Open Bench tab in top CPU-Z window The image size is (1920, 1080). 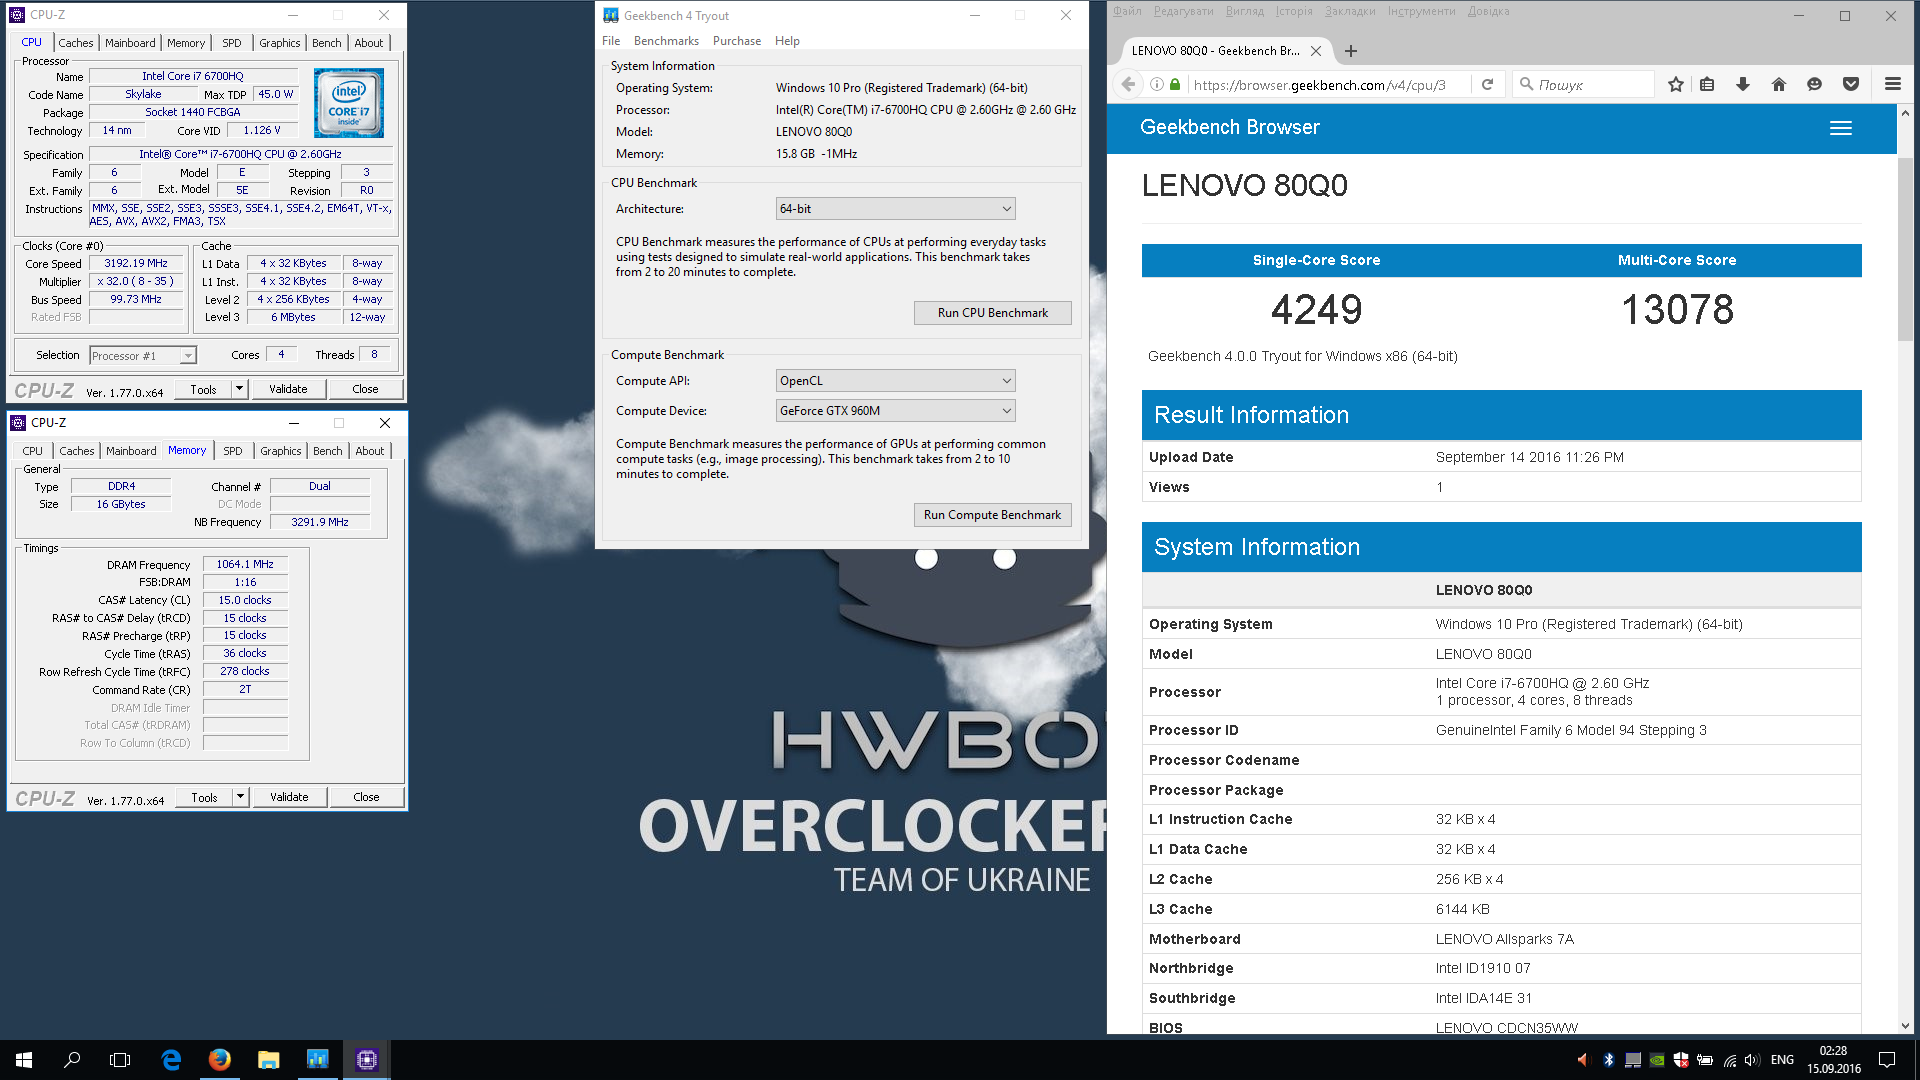[x=327, y=43]
